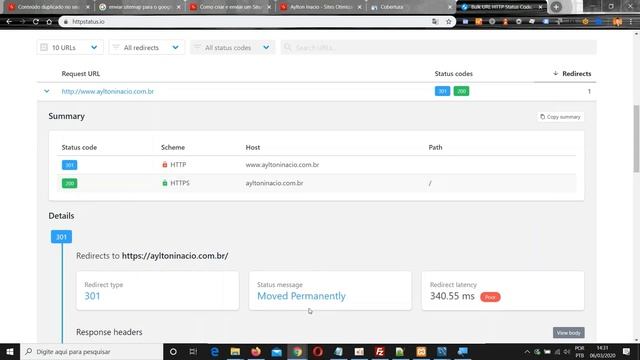640x360 pixels.
Task: Switch to the Aylton Inacio tab
Action: [x=321, y=7]
